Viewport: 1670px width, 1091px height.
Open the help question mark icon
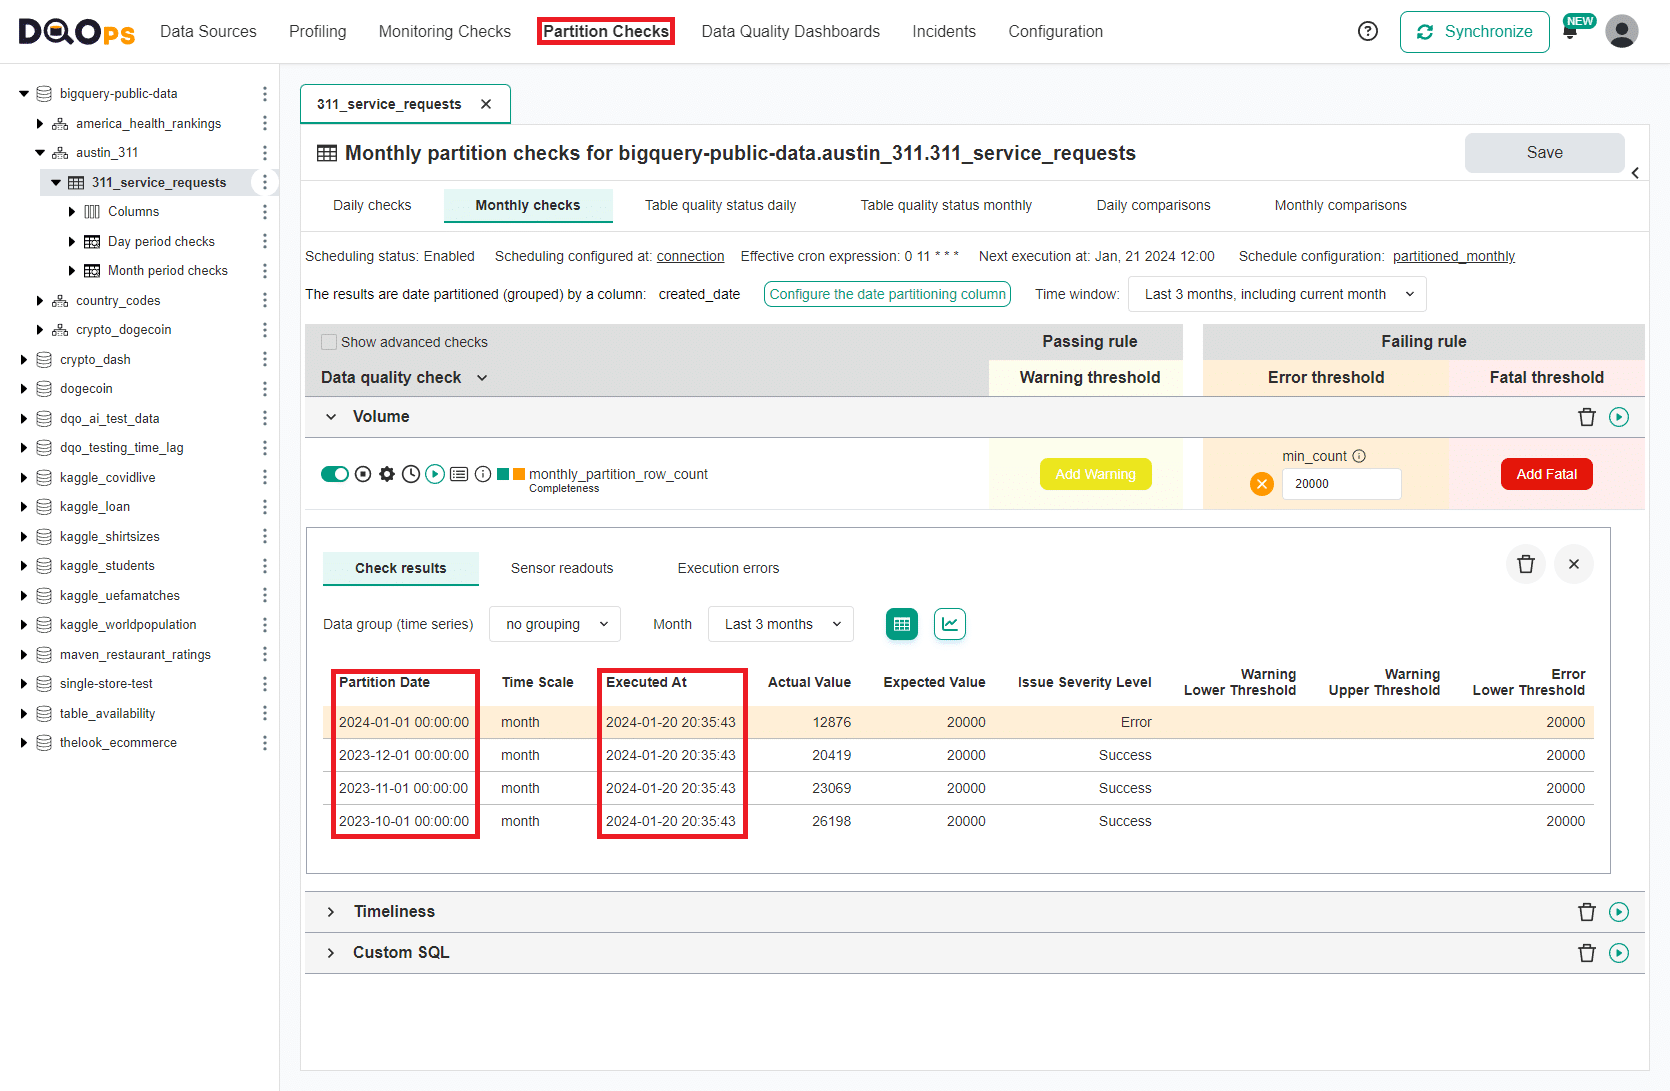point(1367,31)
